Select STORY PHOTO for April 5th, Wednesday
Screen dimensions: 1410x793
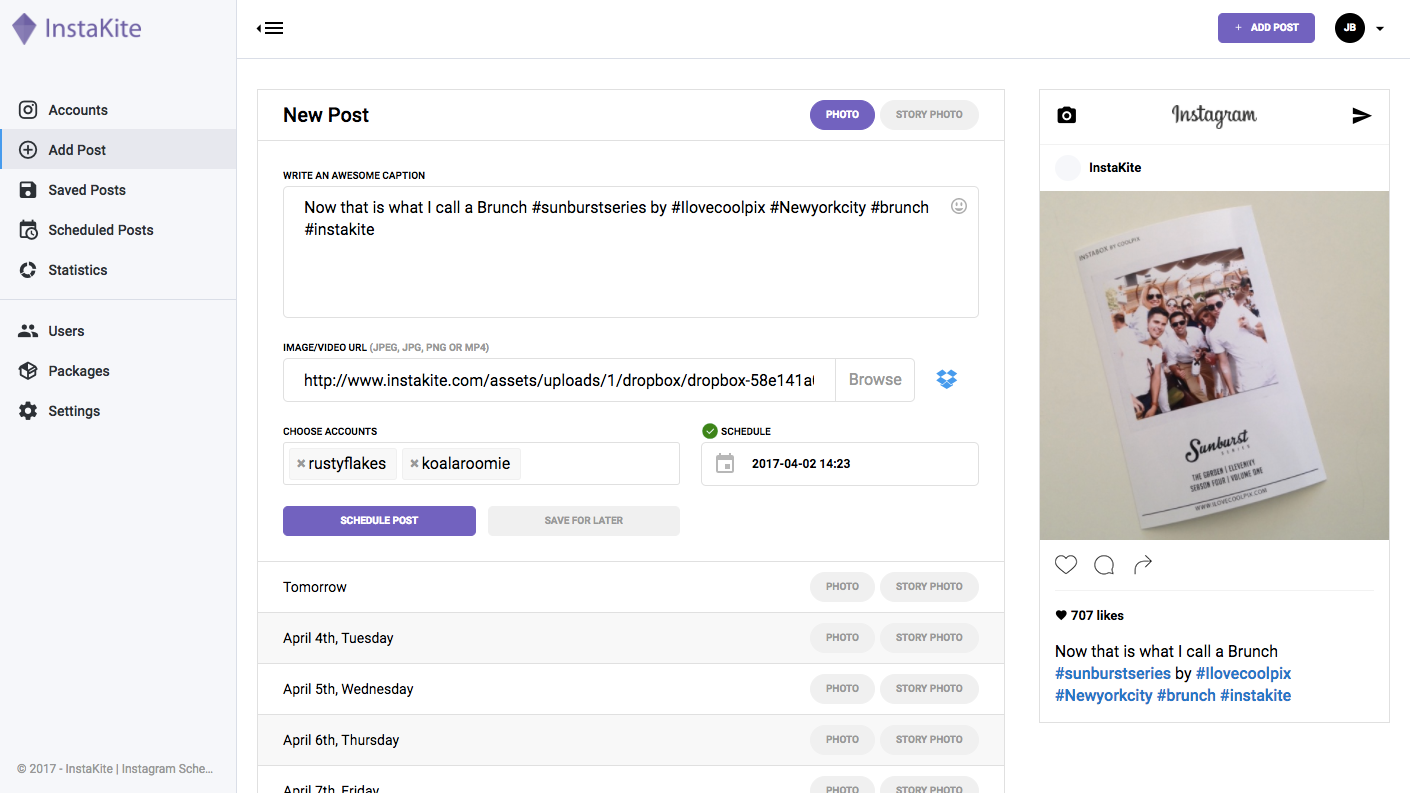point(929,689)
